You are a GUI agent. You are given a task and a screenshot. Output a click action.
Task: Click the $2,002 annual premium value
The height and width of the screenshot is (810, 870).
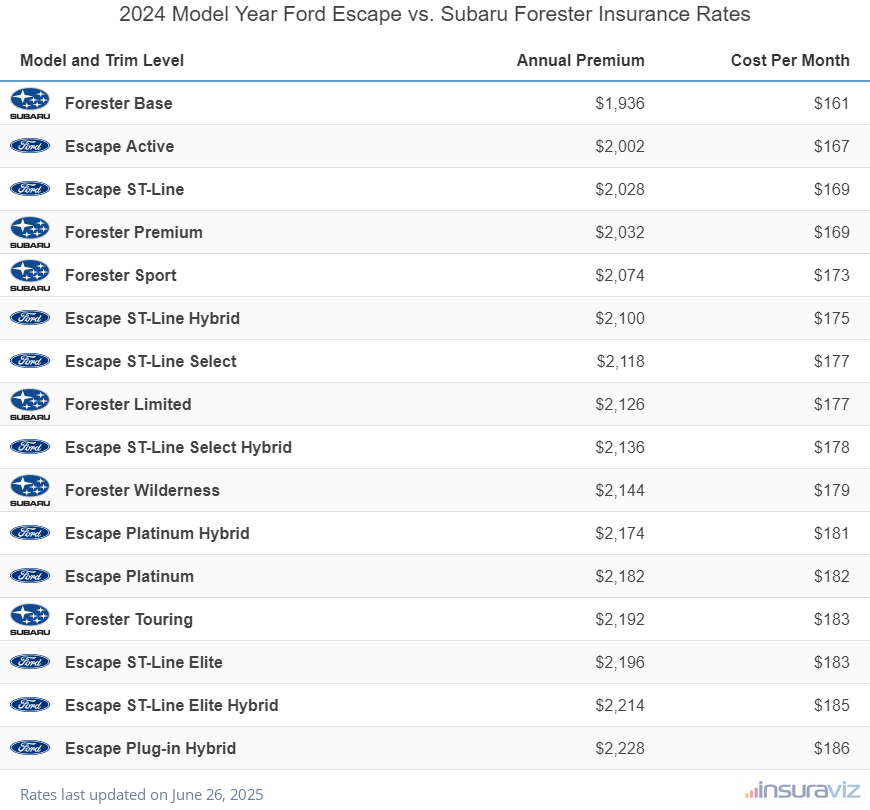coord(620,146)
